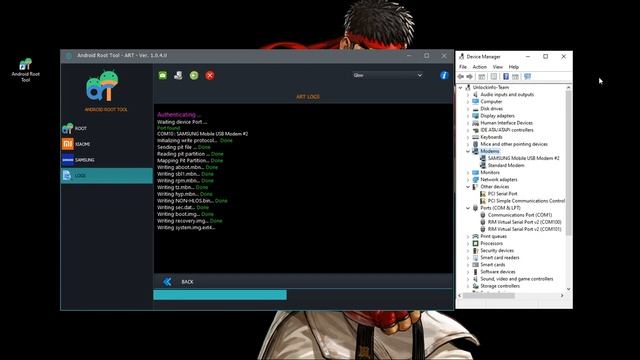The width and height of the screenshot is (640, 360).
Task: Open View menu in Device Manager
Action: pyautogui.click(x=498, y=67)
